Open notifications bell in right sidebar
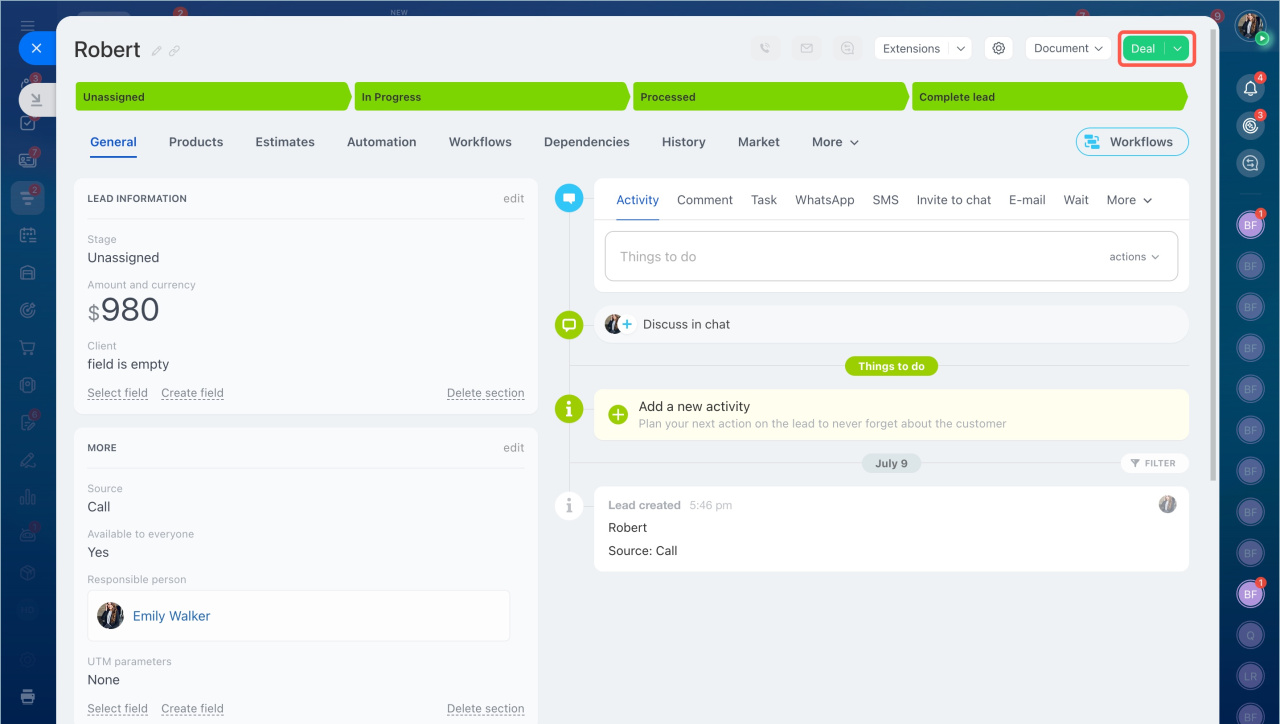Image resolution: width=1280 pixels, height=724 pixels. [1250, 88]
